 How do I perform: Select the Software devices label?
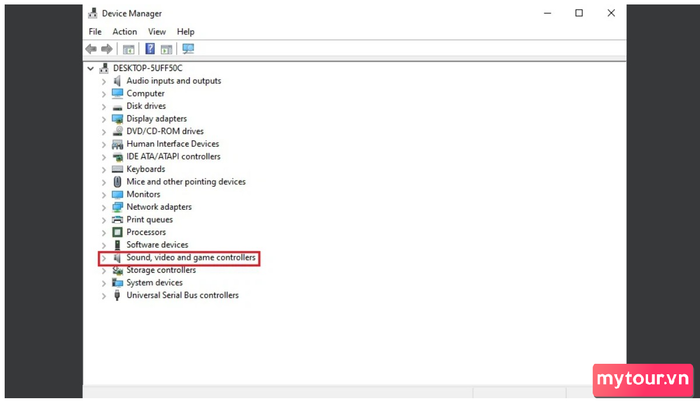[157, 245]
